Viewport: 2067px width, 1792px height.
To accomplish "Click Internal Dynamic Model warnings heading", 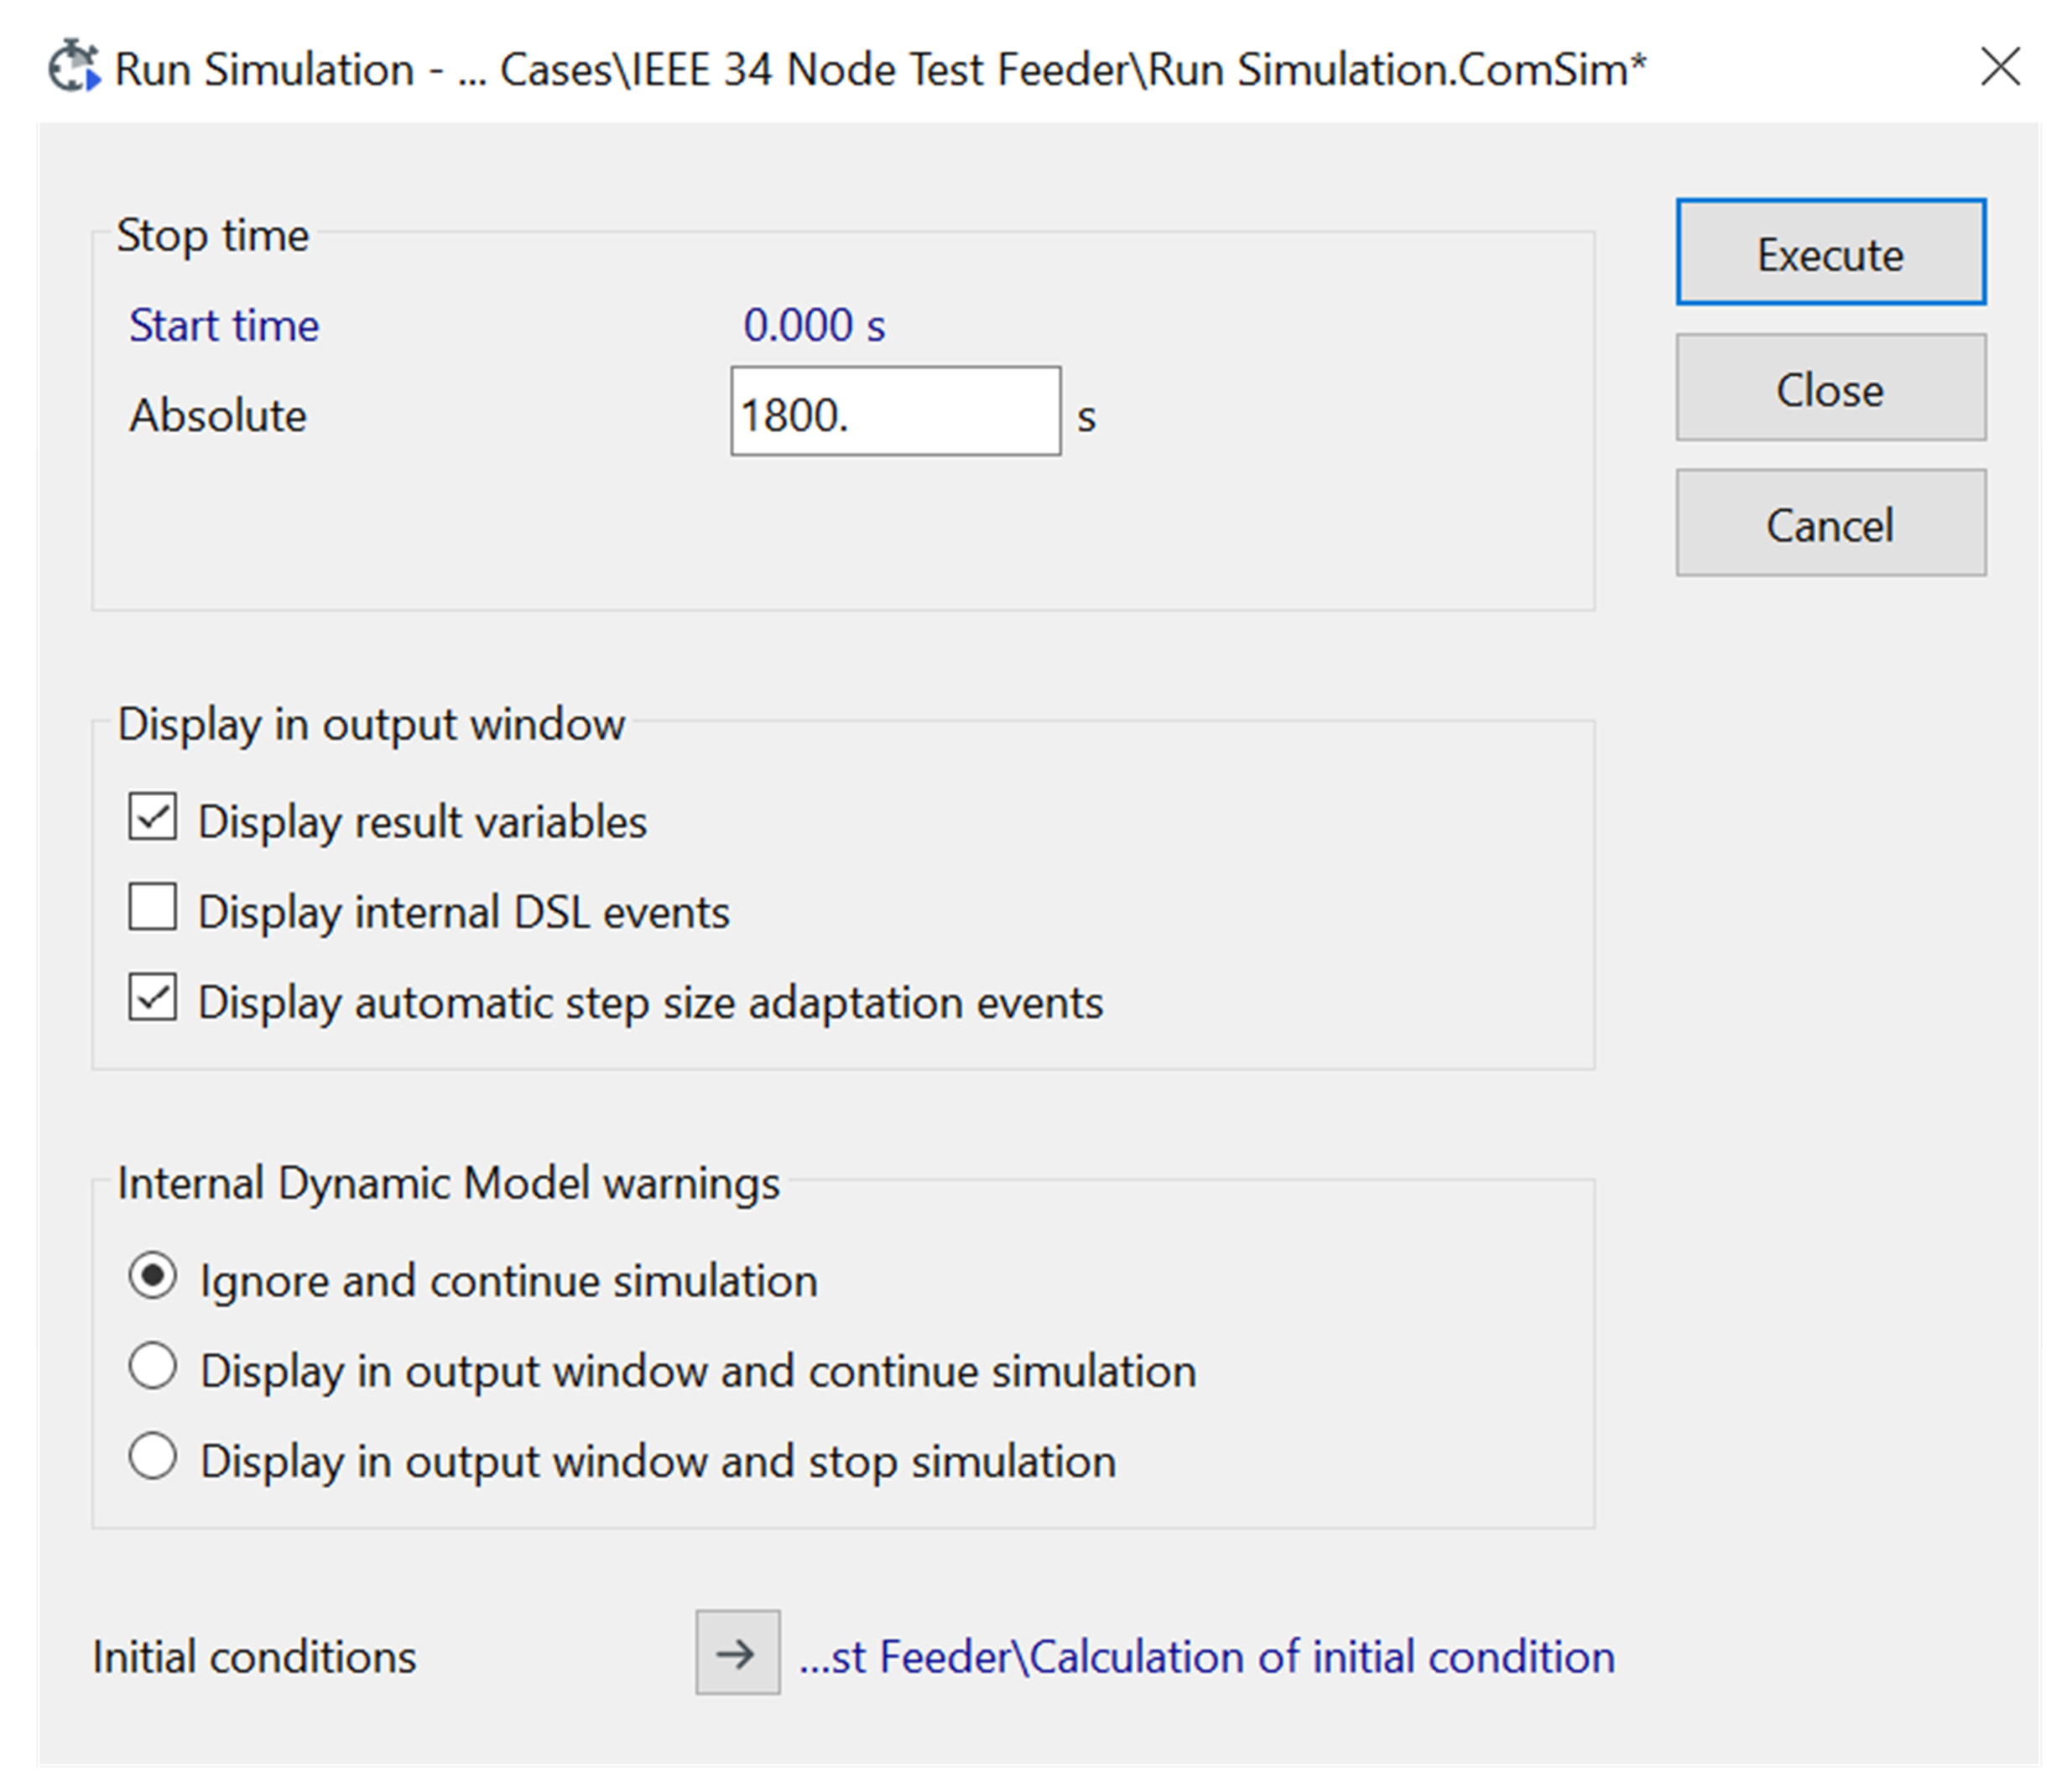I will tap(448, 1183).
